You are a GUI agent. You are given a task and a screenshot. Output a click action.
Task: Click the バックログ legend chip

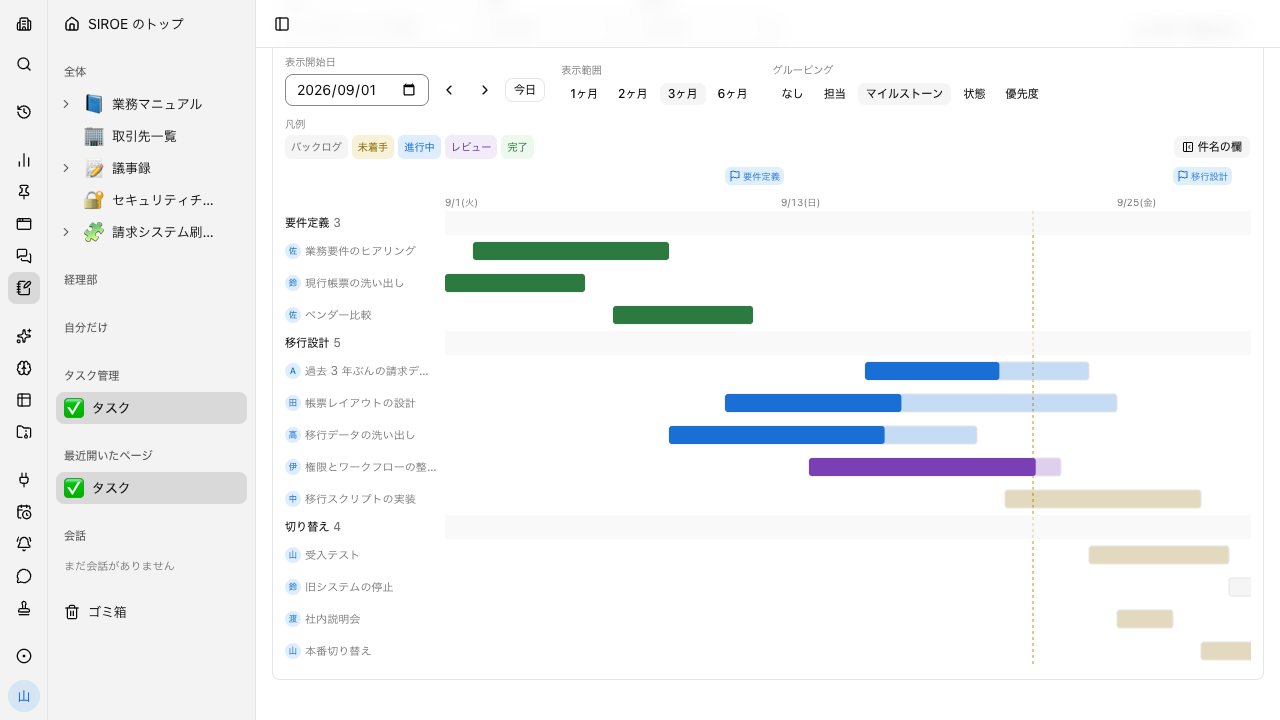click(x=316, y=147)
